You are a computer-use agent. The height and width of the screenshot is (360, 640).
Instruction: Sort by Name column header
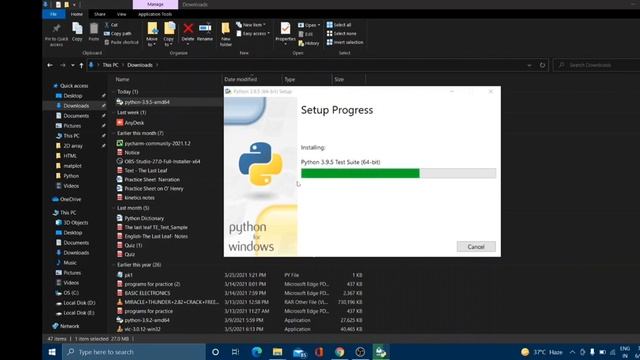coord(122,80)
